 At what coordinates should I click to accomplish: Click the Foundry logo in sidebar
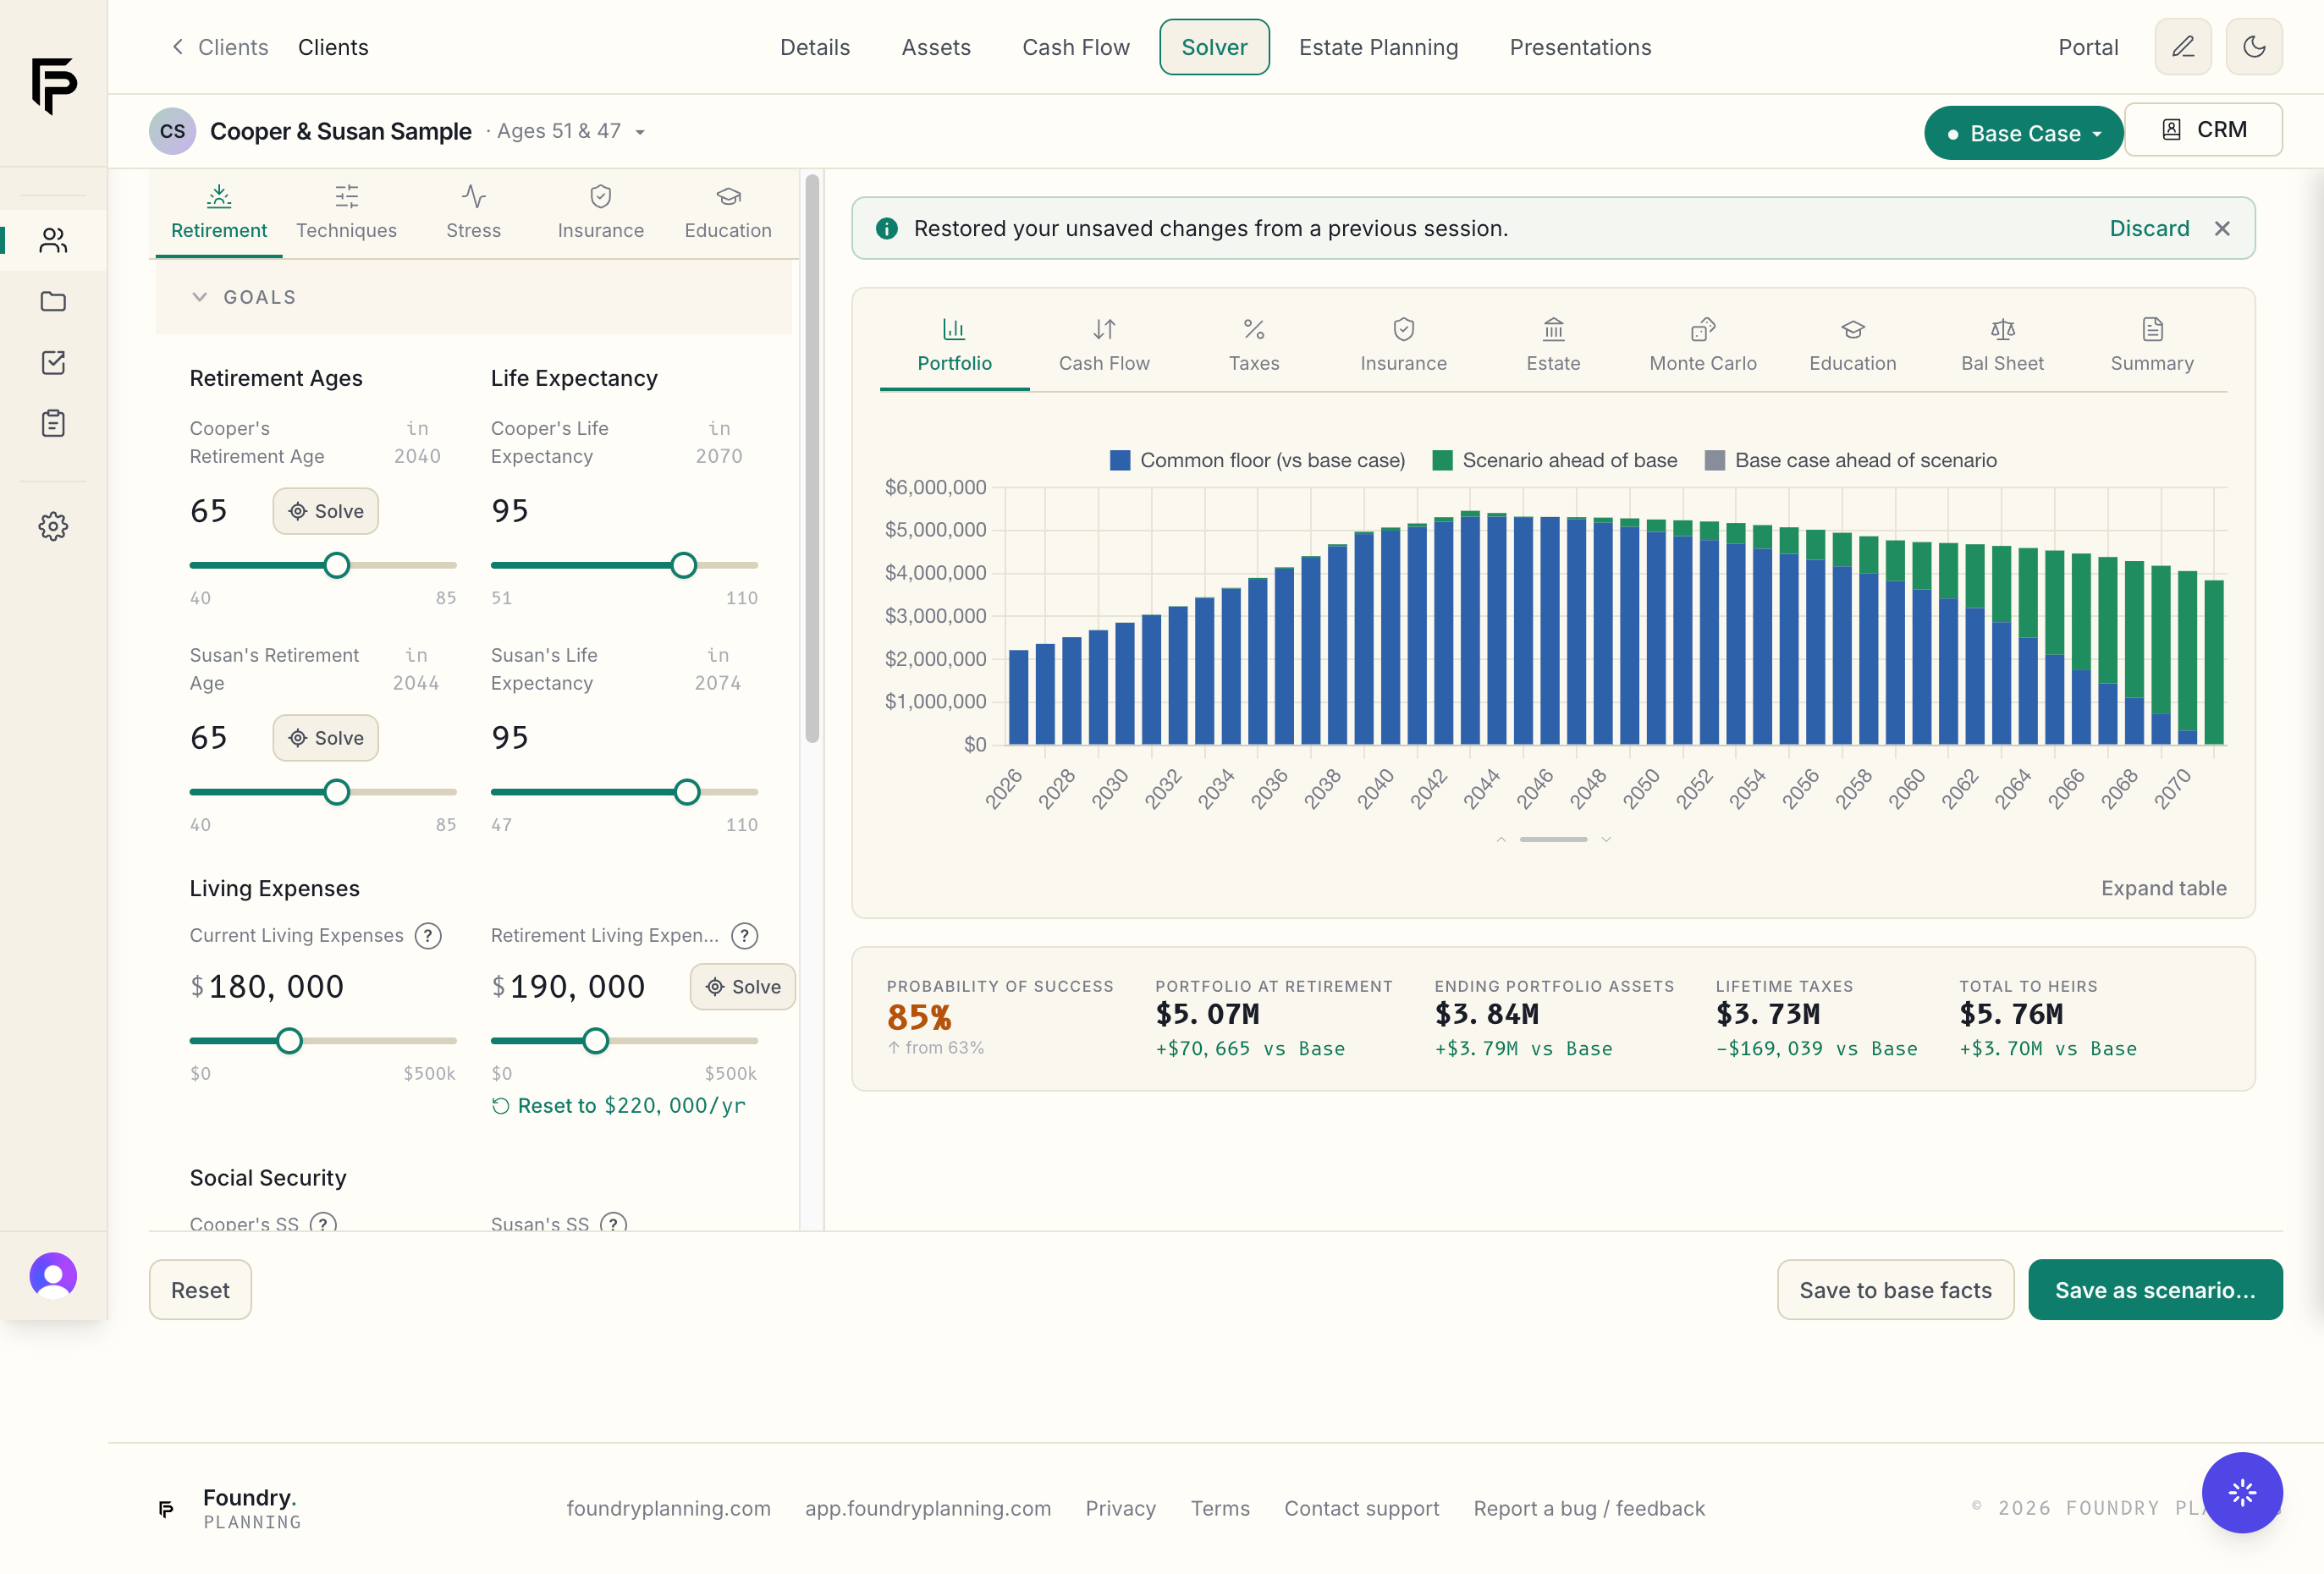click(x=53, y=85)
